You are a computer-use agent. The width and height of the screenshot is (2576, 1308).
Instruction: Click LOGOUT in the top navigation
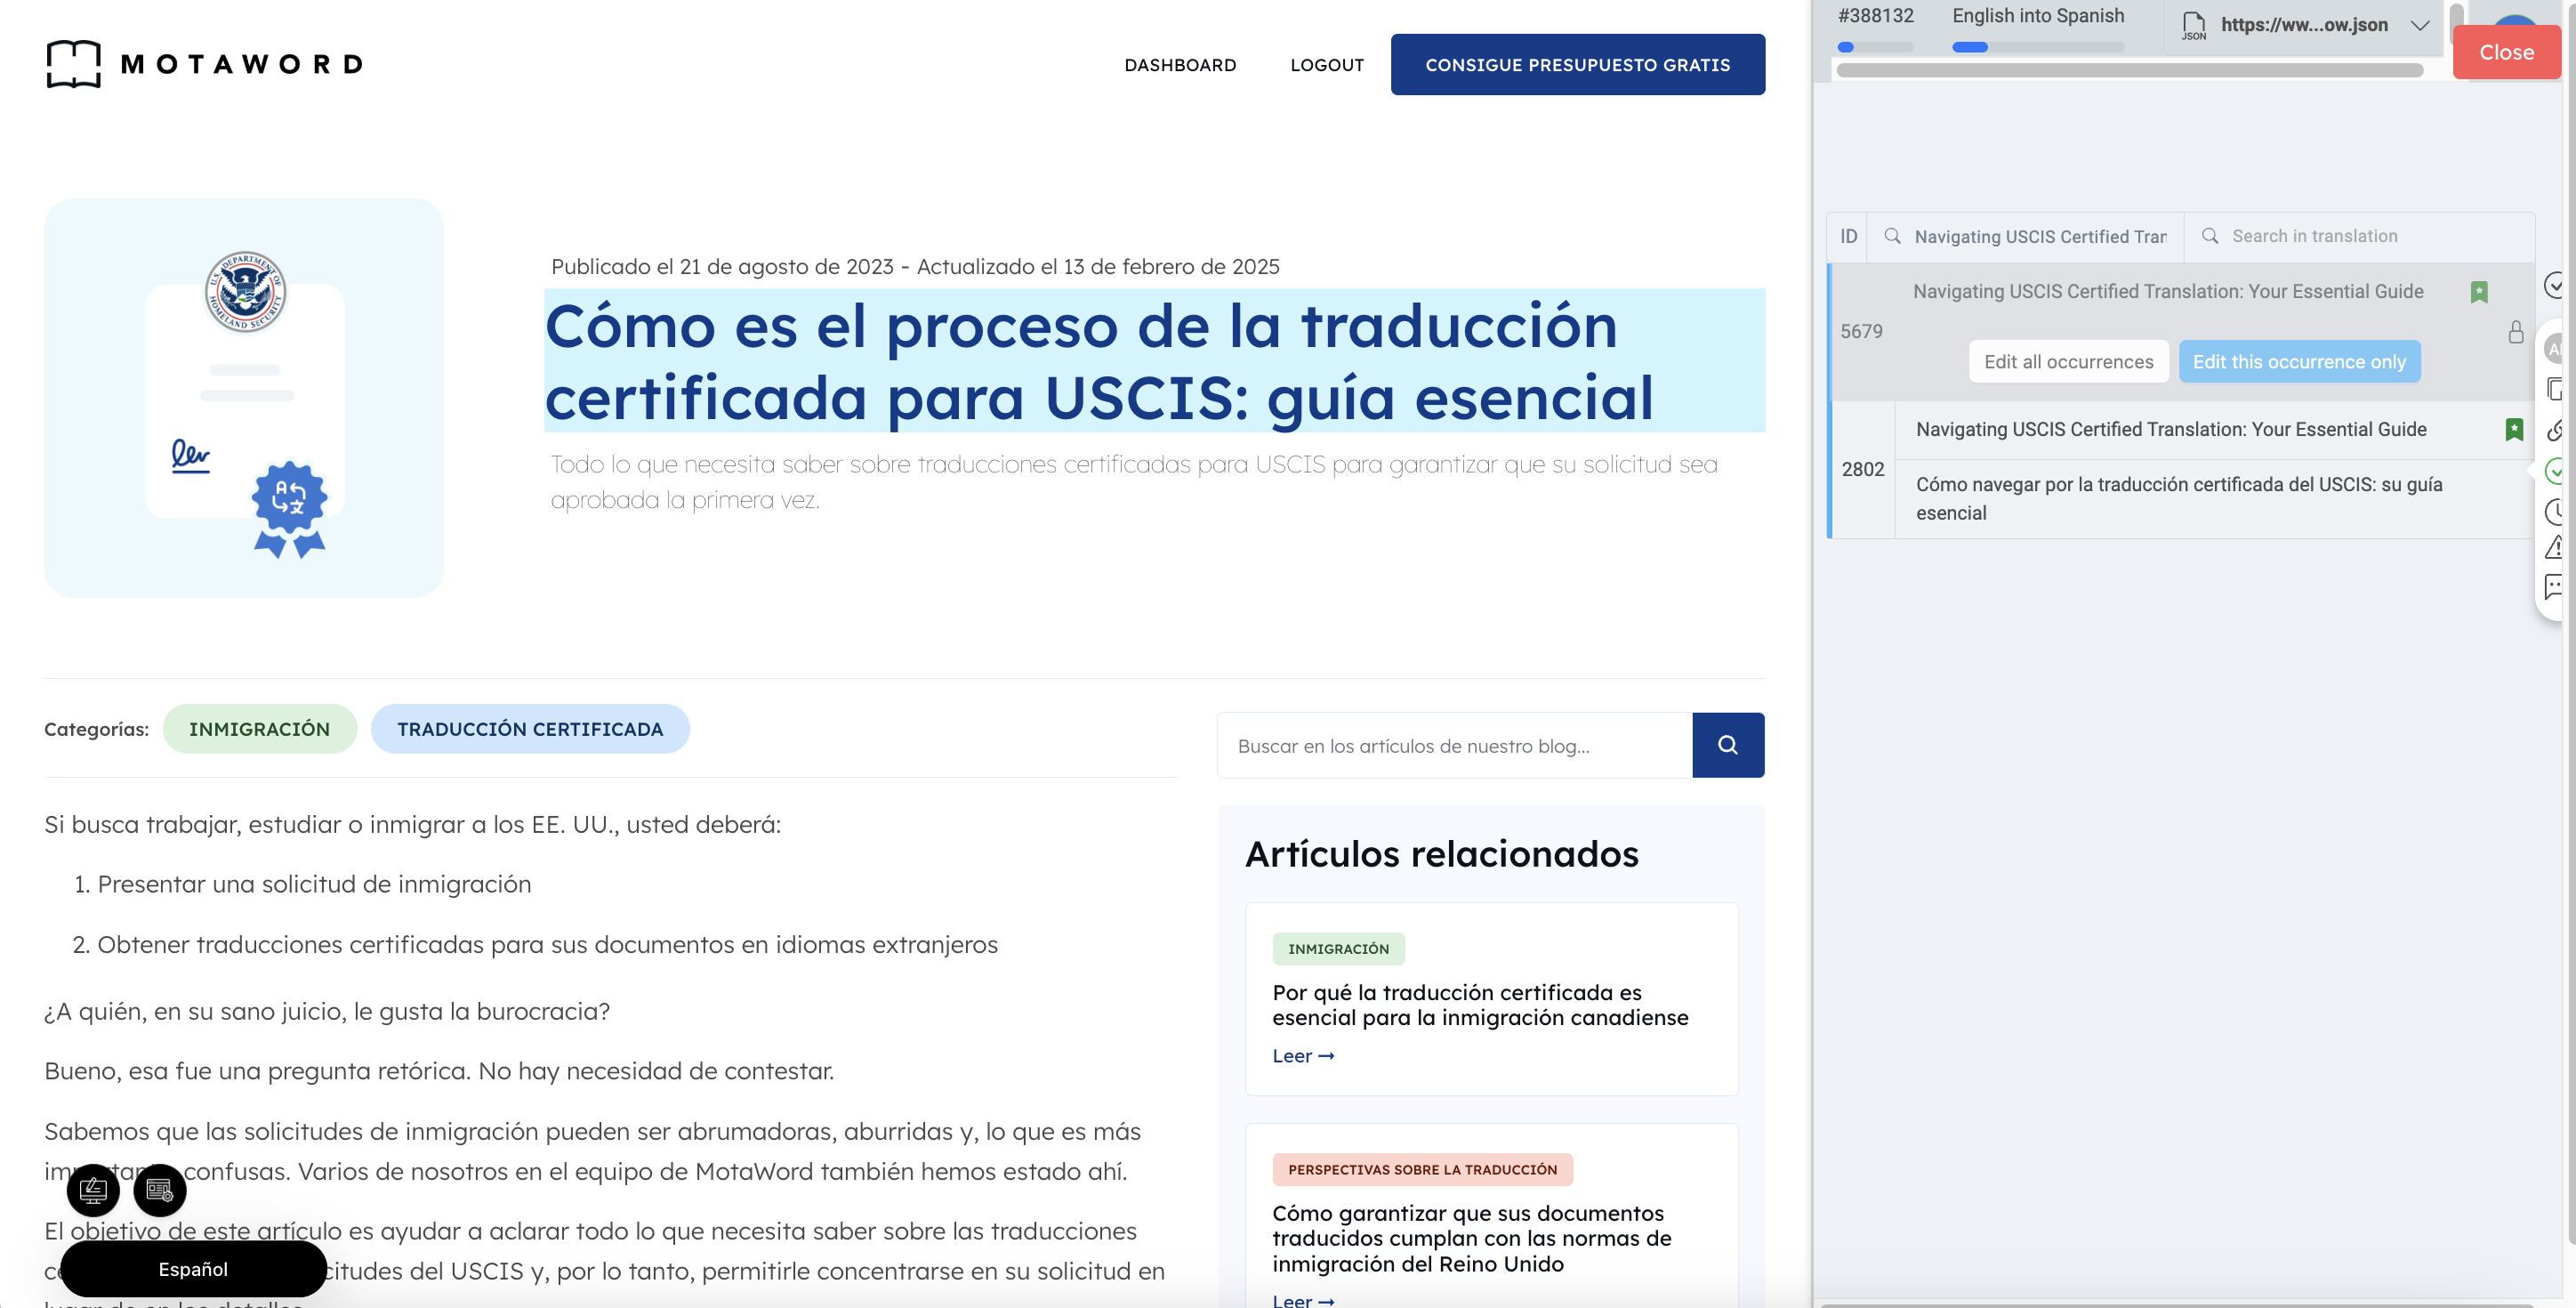1327,65
